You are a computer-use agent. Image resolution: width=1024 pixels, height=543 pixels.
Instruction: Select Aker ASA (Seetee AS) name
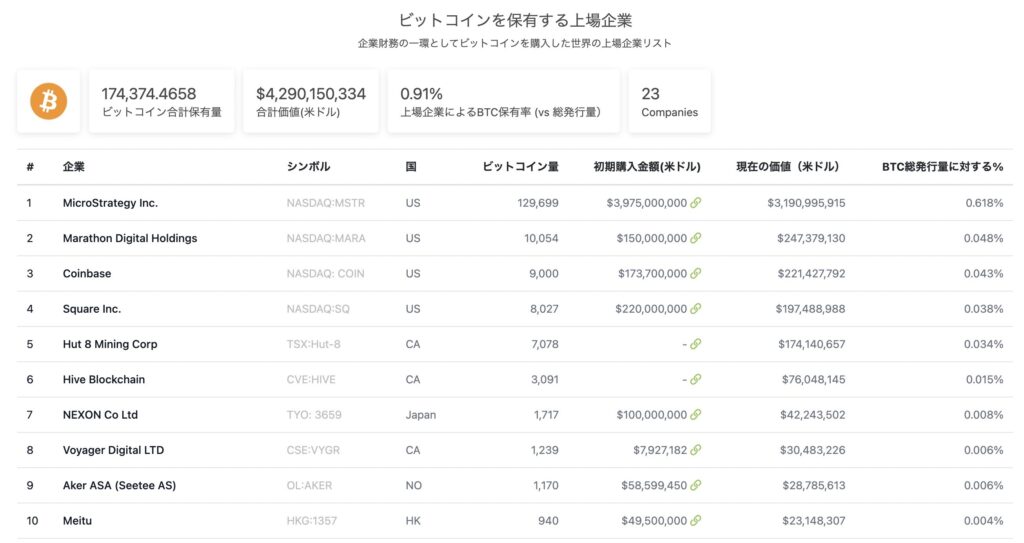coord(120,485)
